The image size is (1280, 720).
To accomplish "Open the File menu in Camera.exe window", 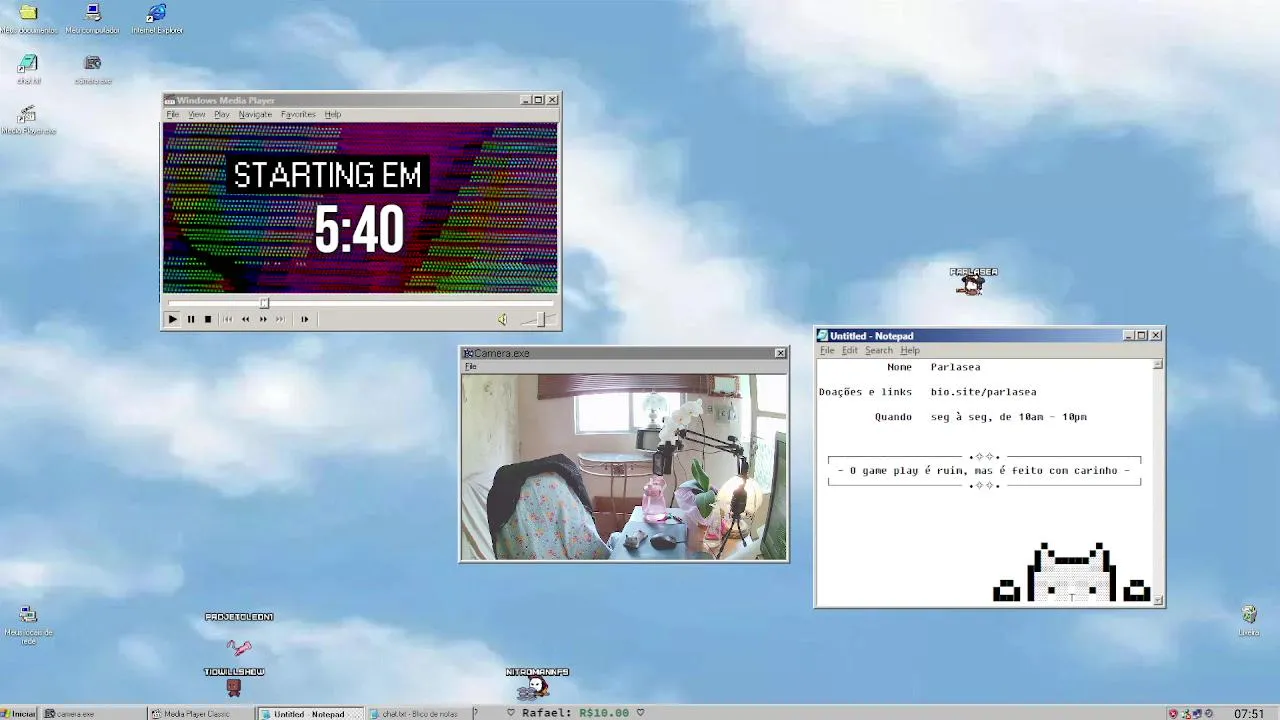I will click(470, 366).
